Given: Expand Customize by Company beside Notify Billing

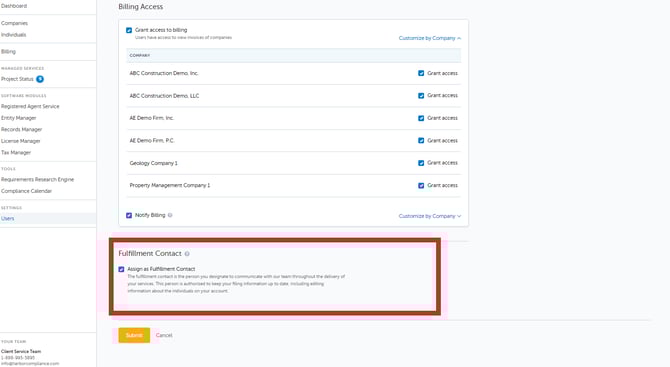Looking at the screenshot, I should (430, 216).
